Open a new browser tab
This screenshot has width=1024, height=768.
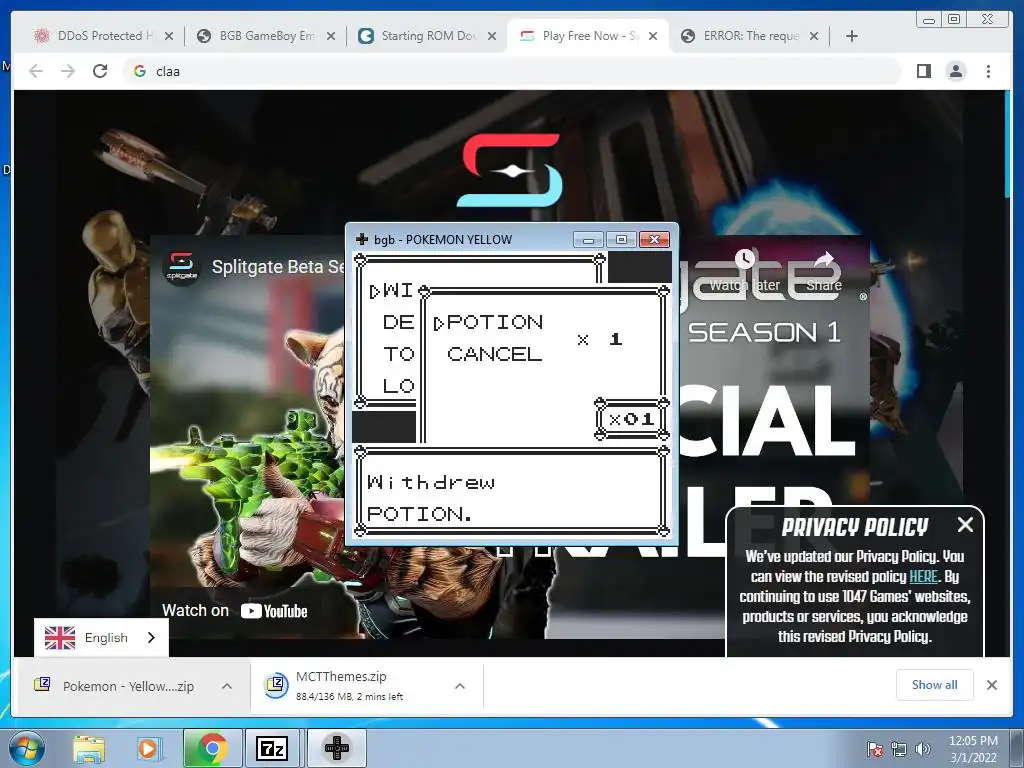[852, 36]
